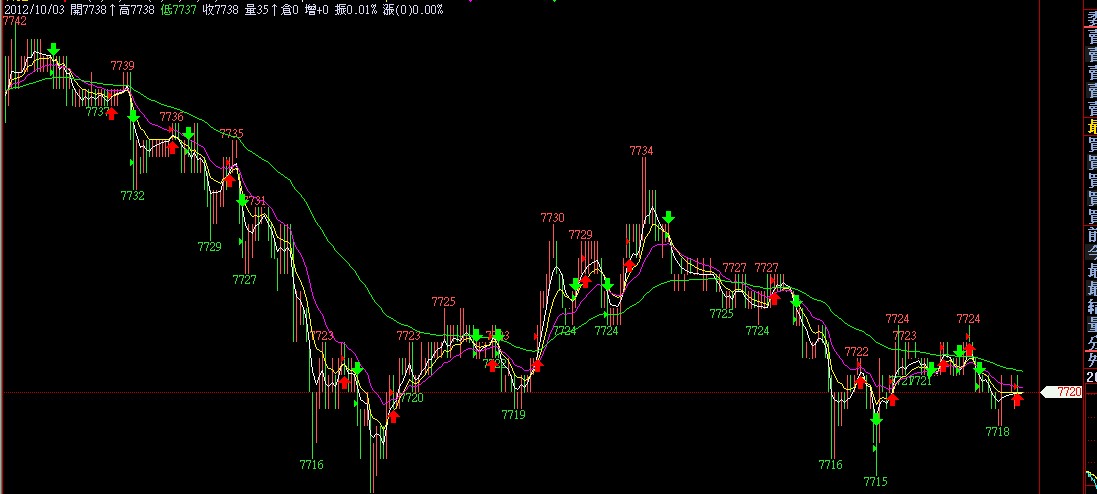1097x494 pixels.
Task: Click the 增+0 value in header
Action: pos(317,10)
